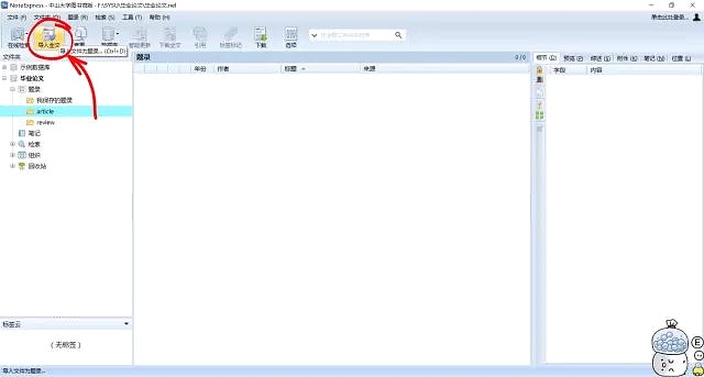Click the 引用 cite toolbar icon

pos(200,37)
